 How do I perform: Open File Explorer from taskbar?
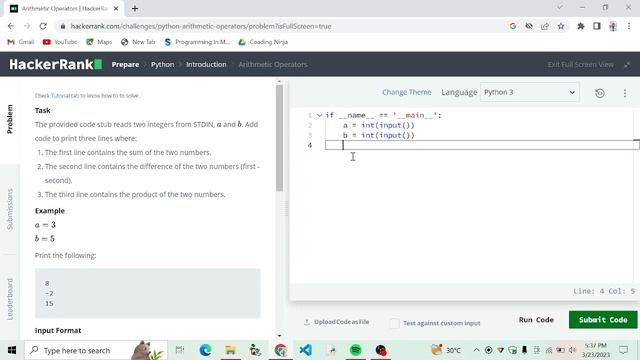pyautogui.click(x=230, y=350)
